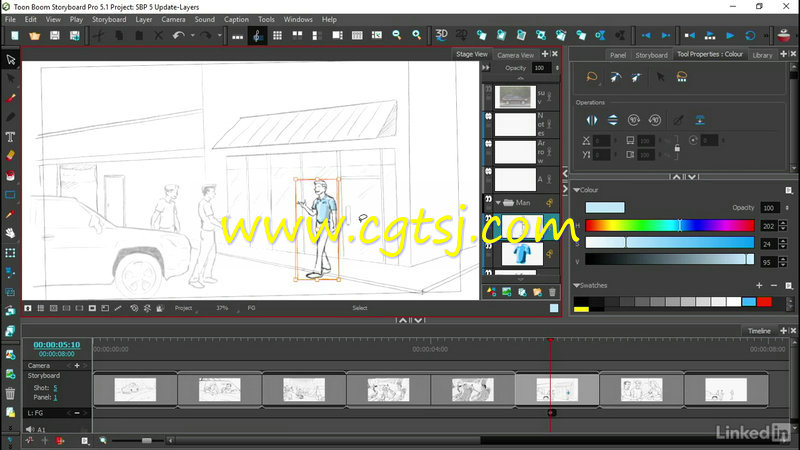Image resolution: width=800 pixels, height=450 pixels.
Task: Open an existing project with the folder icon
Action: (34, 35)
